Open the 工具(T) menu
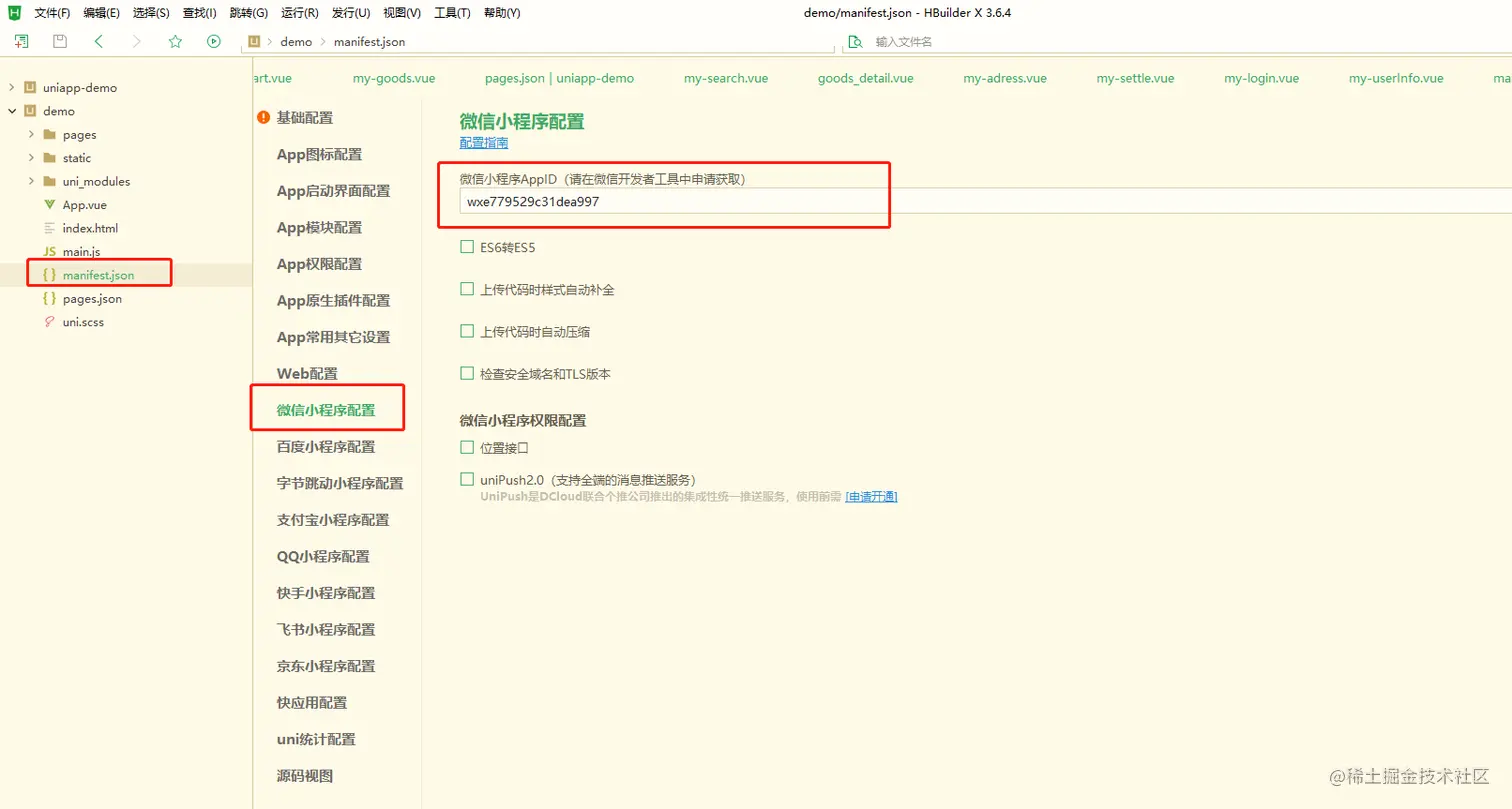 click(453, 13)
